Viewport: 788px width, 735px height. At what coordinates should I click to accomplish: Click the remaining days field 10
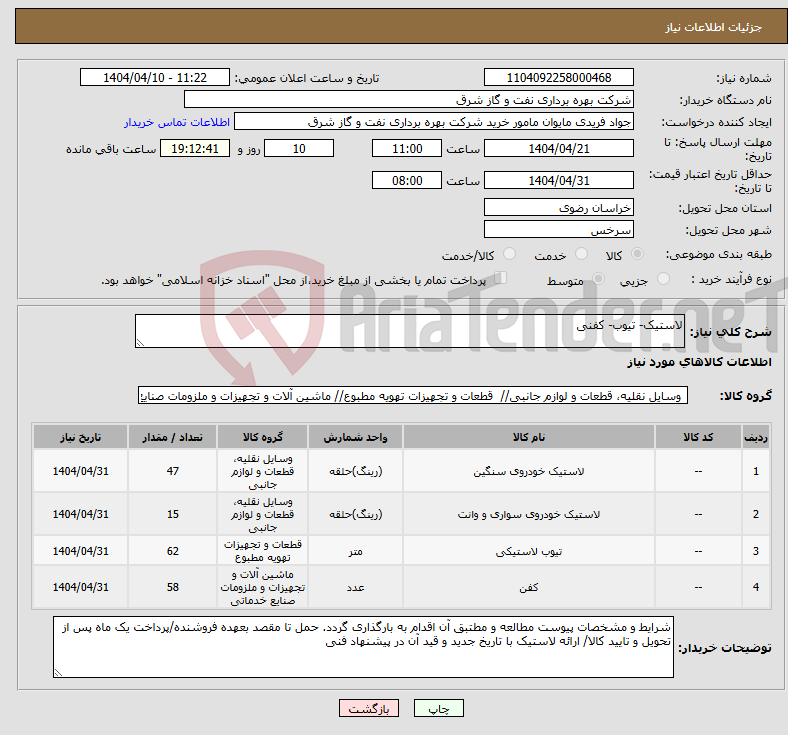pyautogui.click(x=299, y=149)
